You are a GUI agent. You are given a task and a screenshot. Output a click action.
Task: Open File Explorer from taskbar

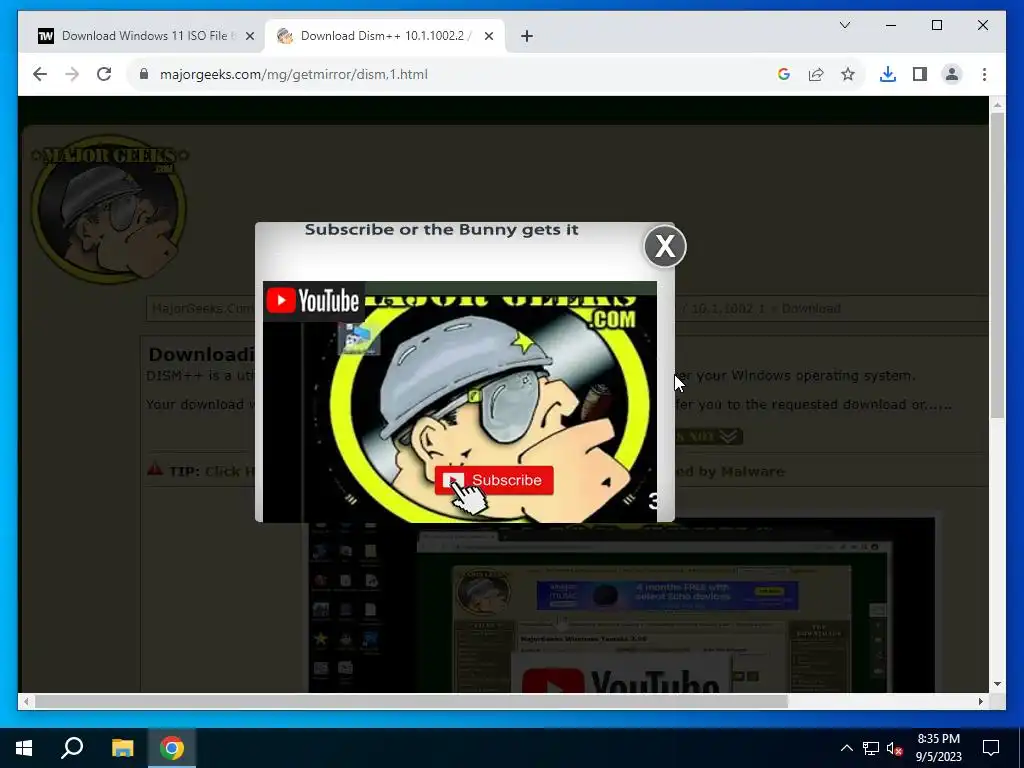point(122,748)
